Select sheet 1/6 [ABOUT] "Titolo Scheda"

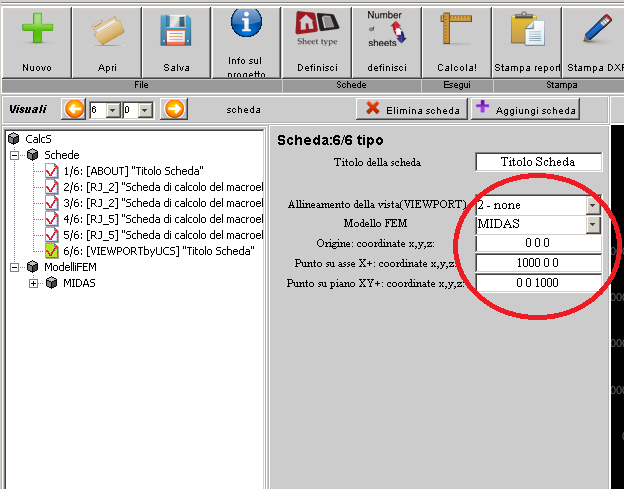(134, 171)
